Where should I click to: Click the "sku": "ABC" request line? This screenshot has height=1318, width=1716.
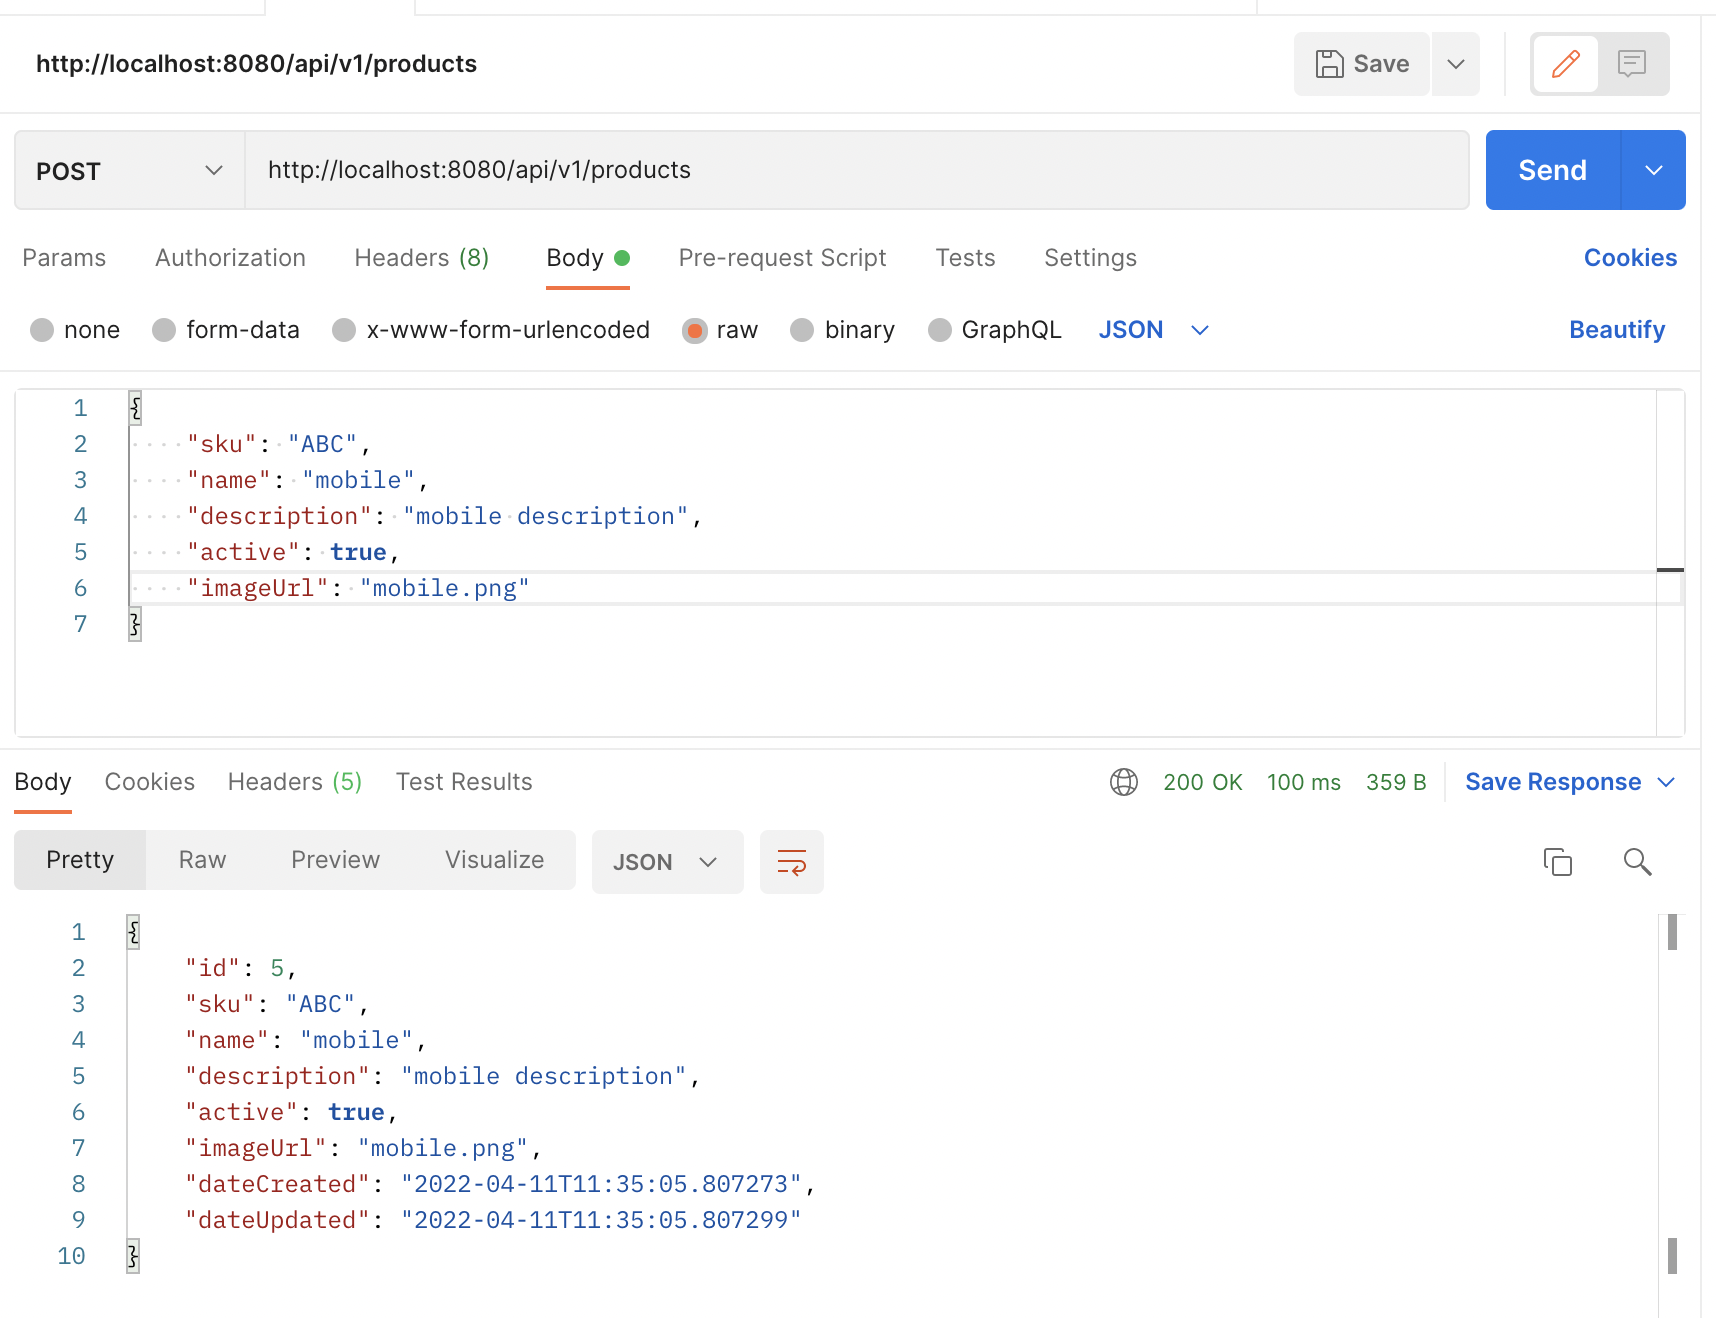(x=279, y=444)
